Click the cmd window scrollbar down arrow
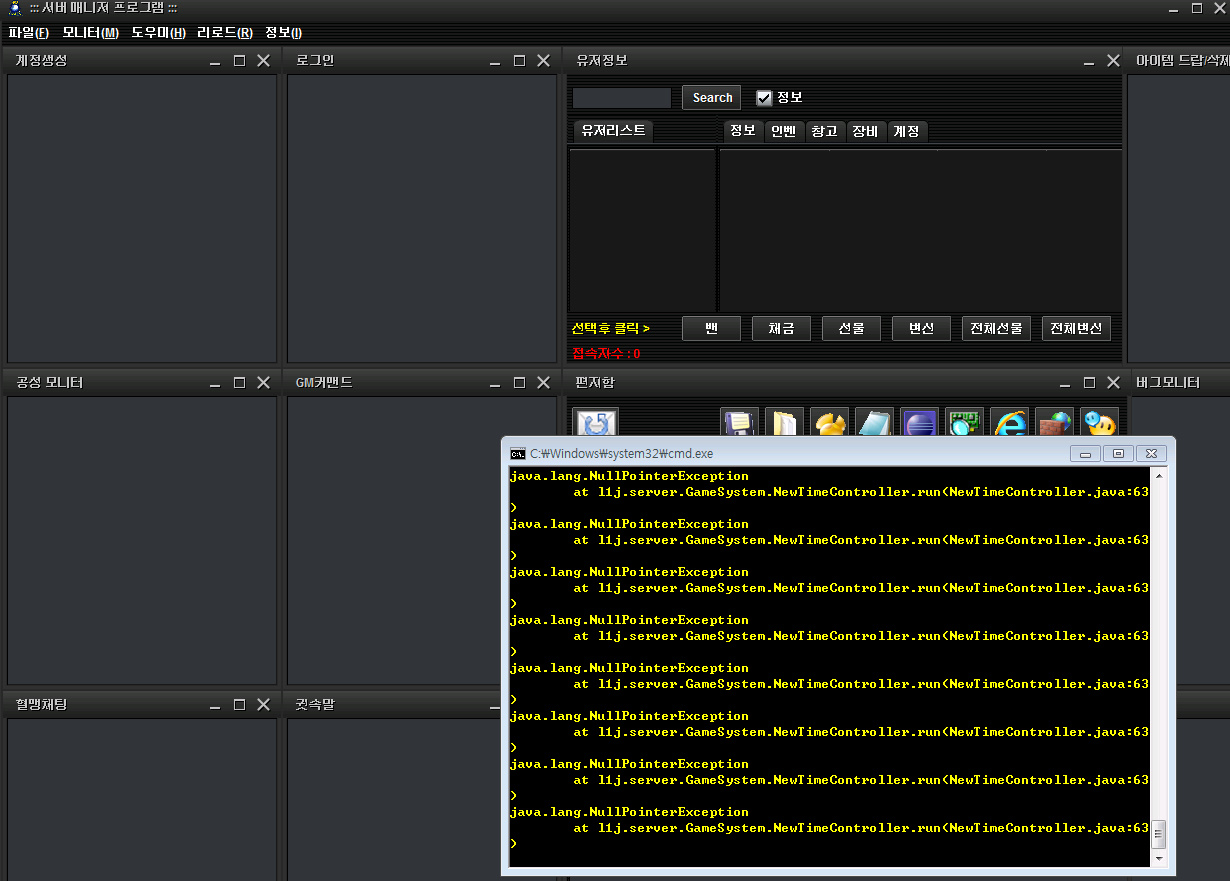This screenshot has width=1230, height=881. click(x=1159, y=859)
